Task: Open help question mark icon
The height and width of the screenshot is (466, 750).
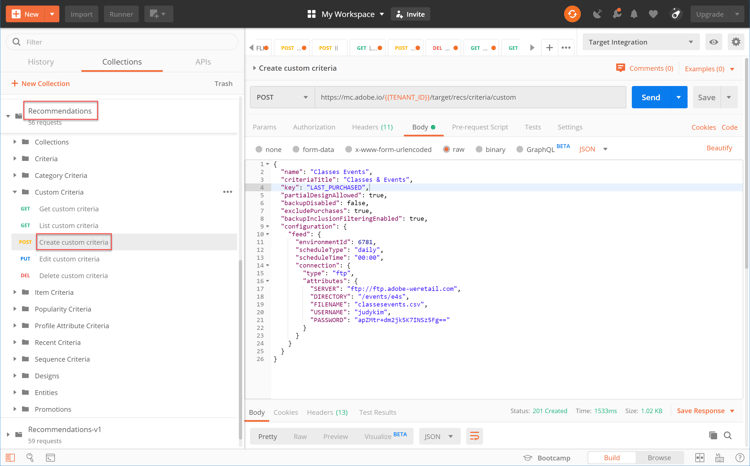Action: (739, 457)
